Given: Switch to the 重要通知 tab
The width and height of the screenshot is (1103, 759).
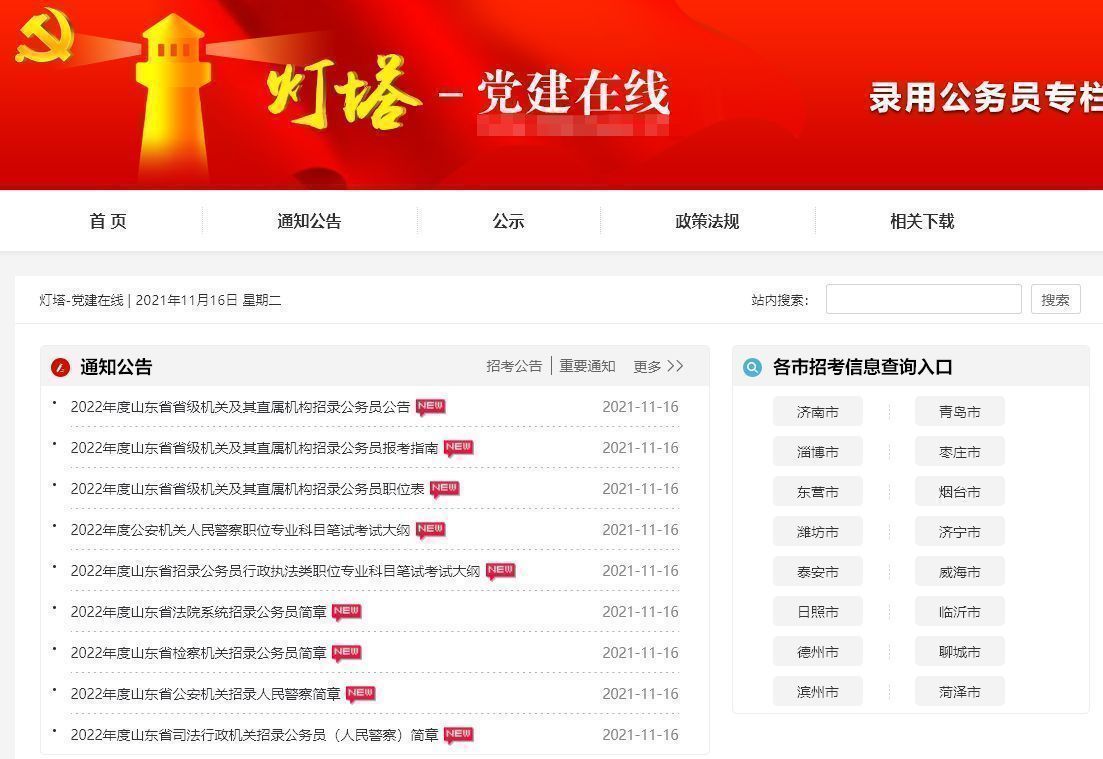Looking at the screenshot, I should (x=588, y=366).
